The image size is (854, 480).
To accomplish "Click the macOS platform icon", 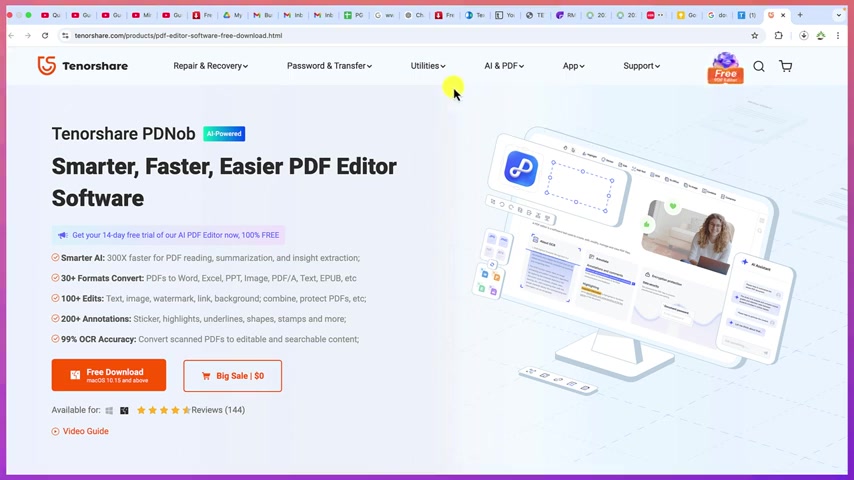I will click(x=124, y=410).
